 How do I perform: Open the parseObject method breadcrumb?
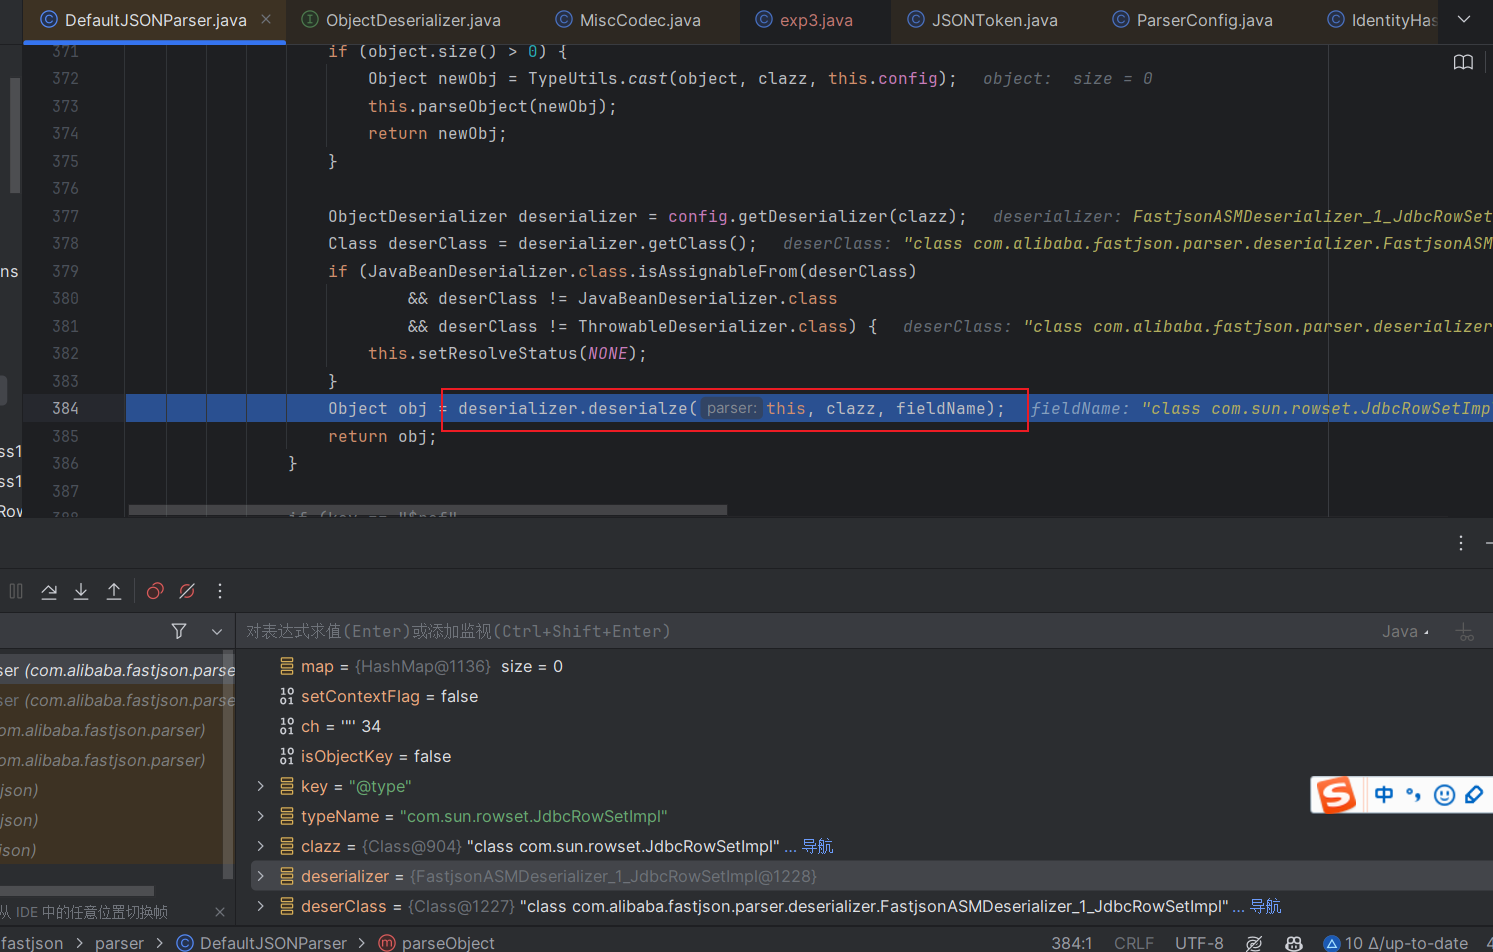click(x=437, y=943)
